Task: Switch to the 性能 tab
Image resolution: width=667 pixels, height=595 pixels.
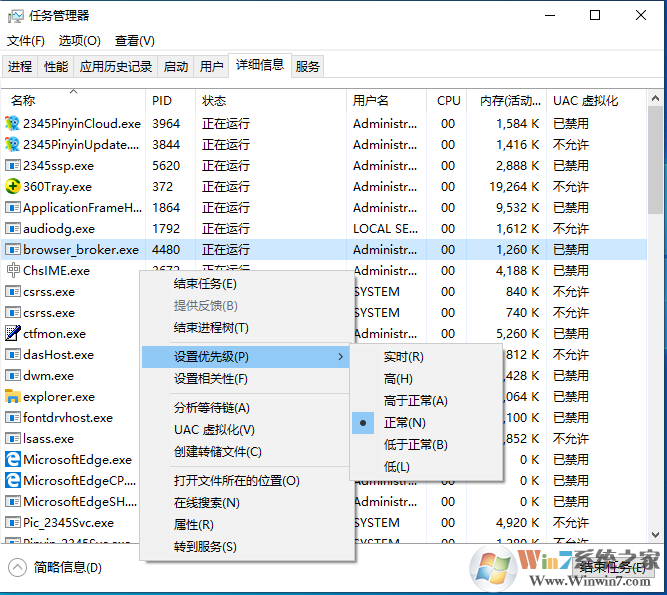Action: pyautogui.click(x=56, y=66)
